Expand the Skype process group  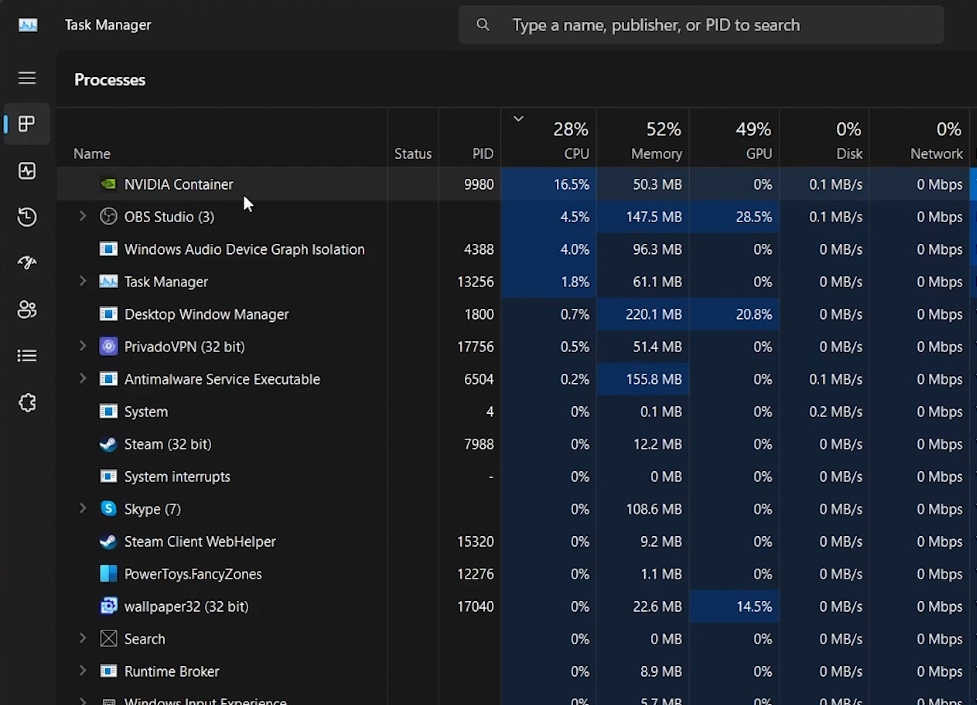(83, 509)
